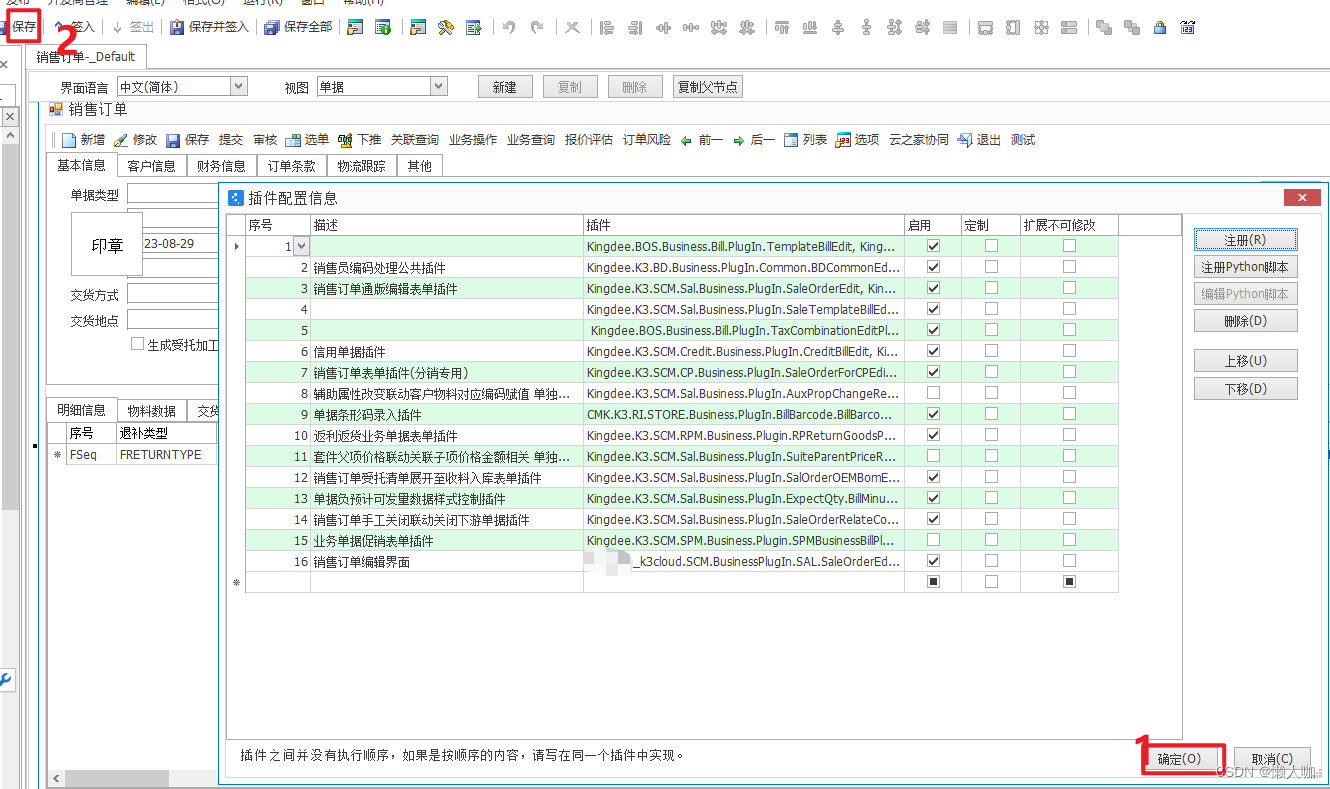This screenshot has height=789, width=1330.
Task: Toggle 启用 checkbox for 信用单据插件
Action: coord(933,351)
